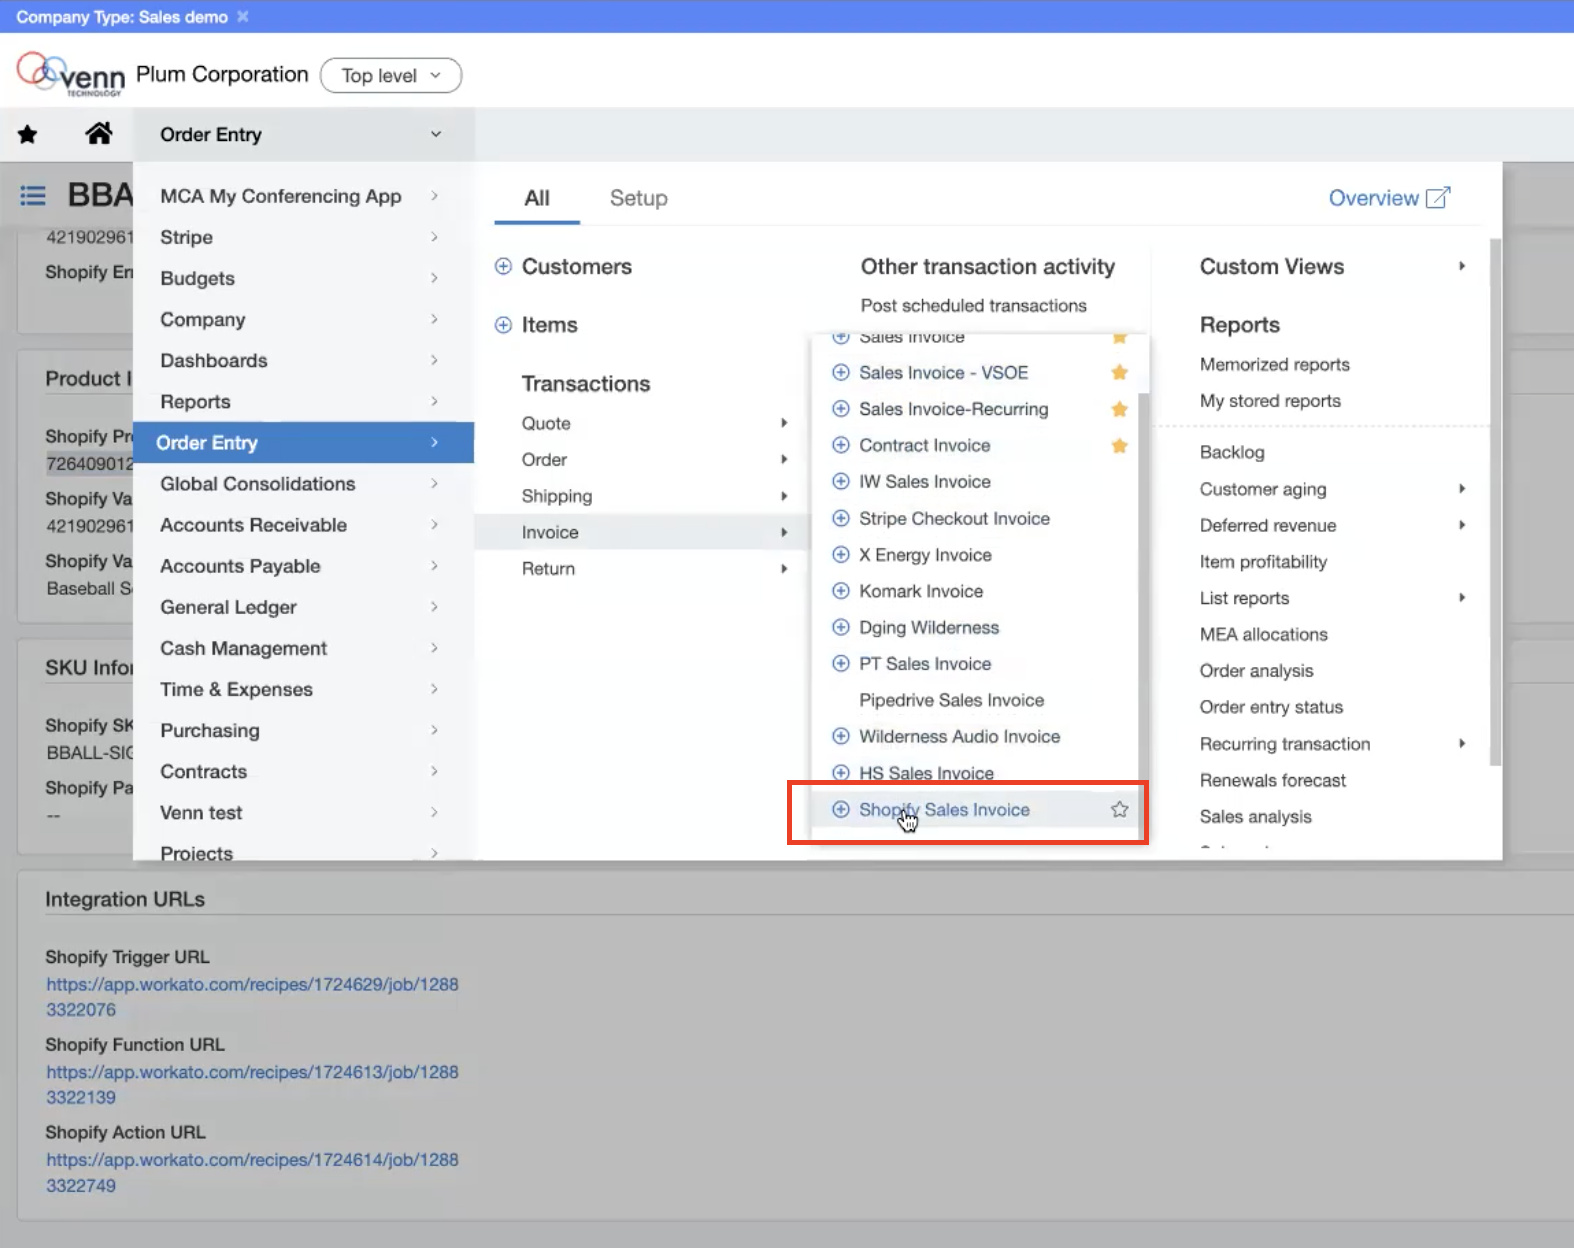Expand List reports submenu
This screenshot has width=1574, height=1248.
(x=1462, y=598)
